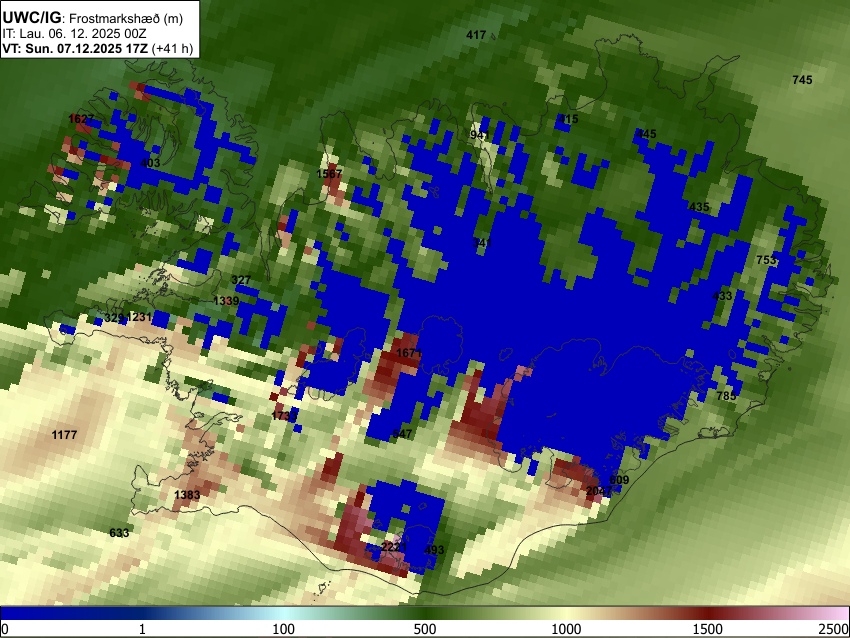
Task: Click the map value '2047'
Action: click(x=599, y=491)
